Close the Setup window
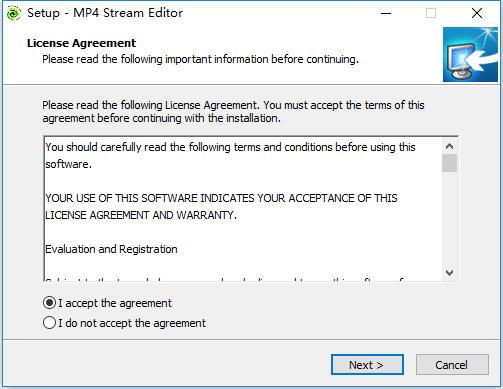Viewport: 503px width, 389px height. 477,13
